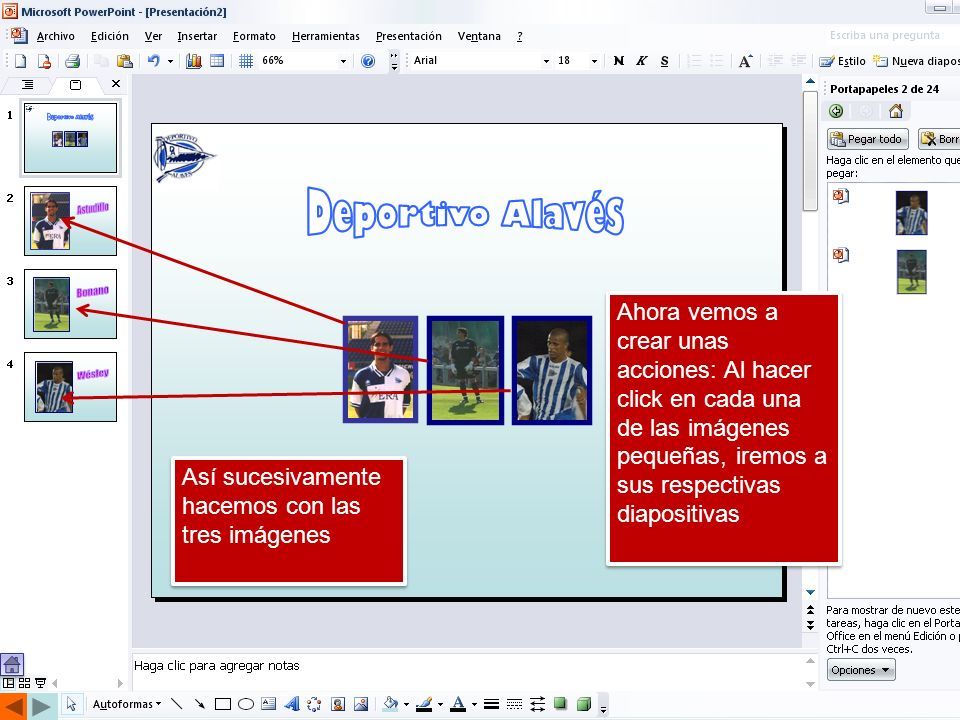Click the Nueva diapositiva button
Image resolution: width=960 pixels, height=720 pixels.
click(x=916, y=61)
